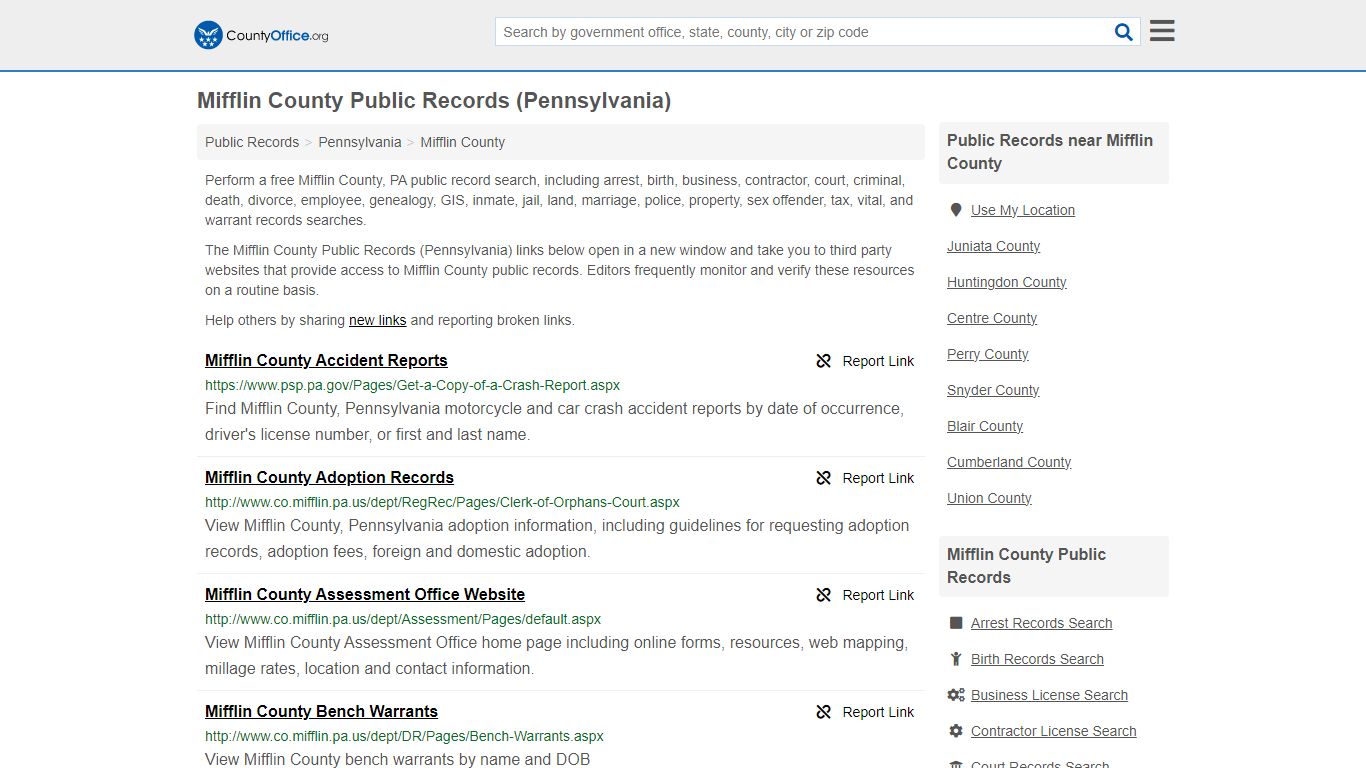Select Cumberland County in the nearby list
The width and height of the screenshot is (1366, 768).
[x=1009, y=462]
